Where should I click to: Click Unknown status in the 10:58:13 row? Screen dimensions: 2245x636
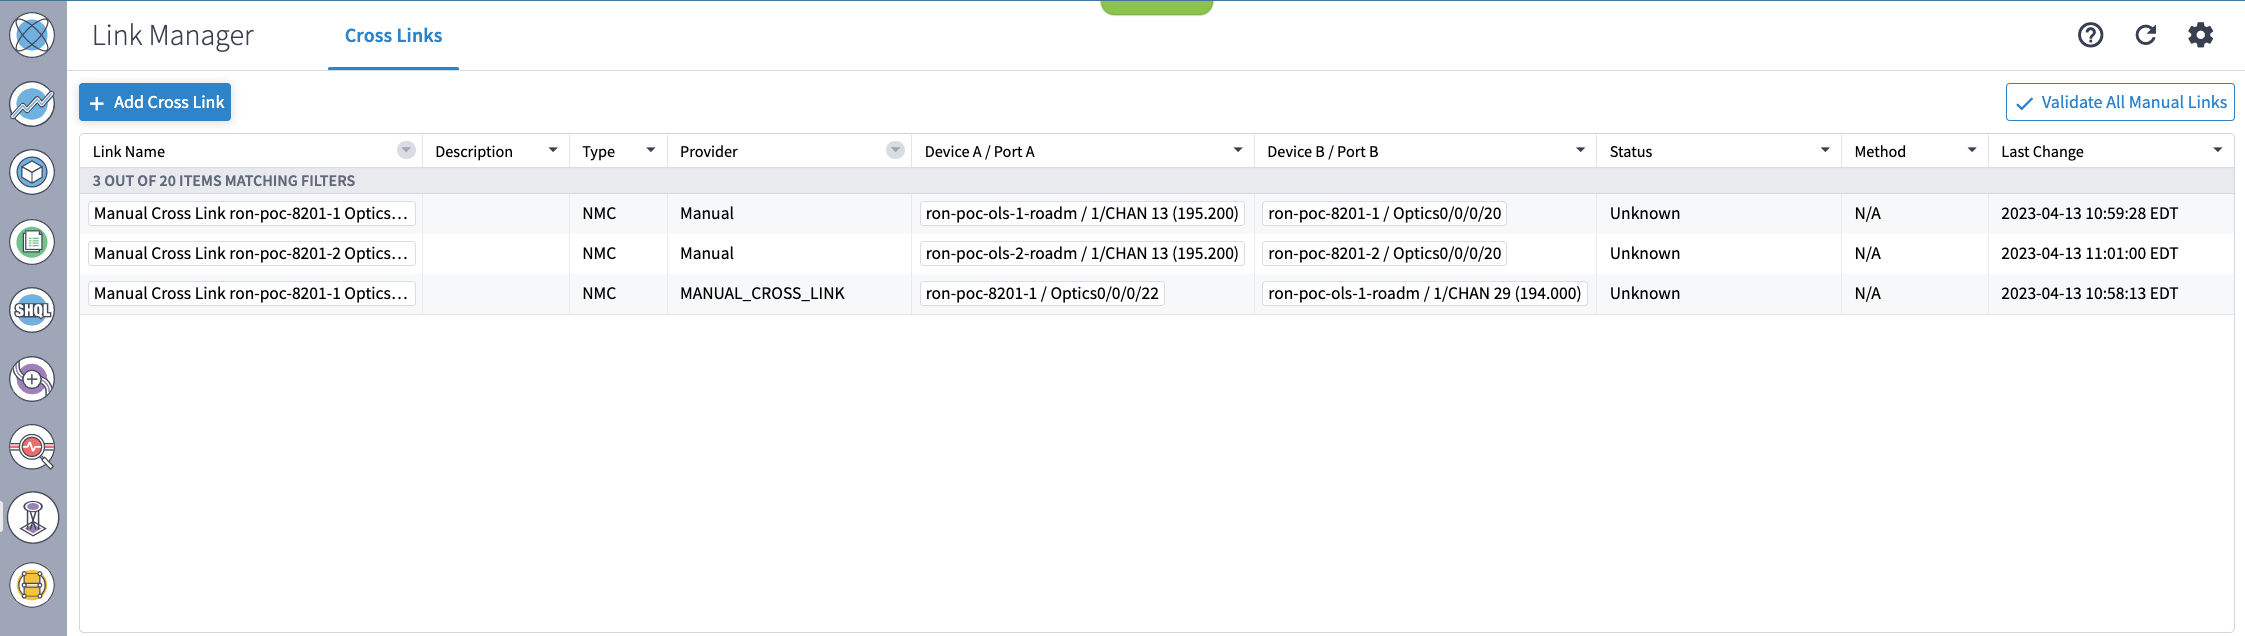coord(1645,293)
